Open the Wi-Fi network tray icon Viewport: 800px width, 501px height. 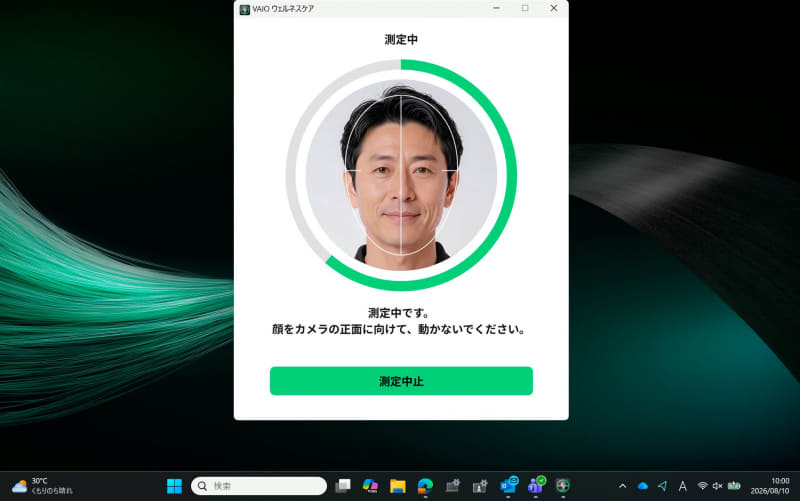click(x=703, y=486)
